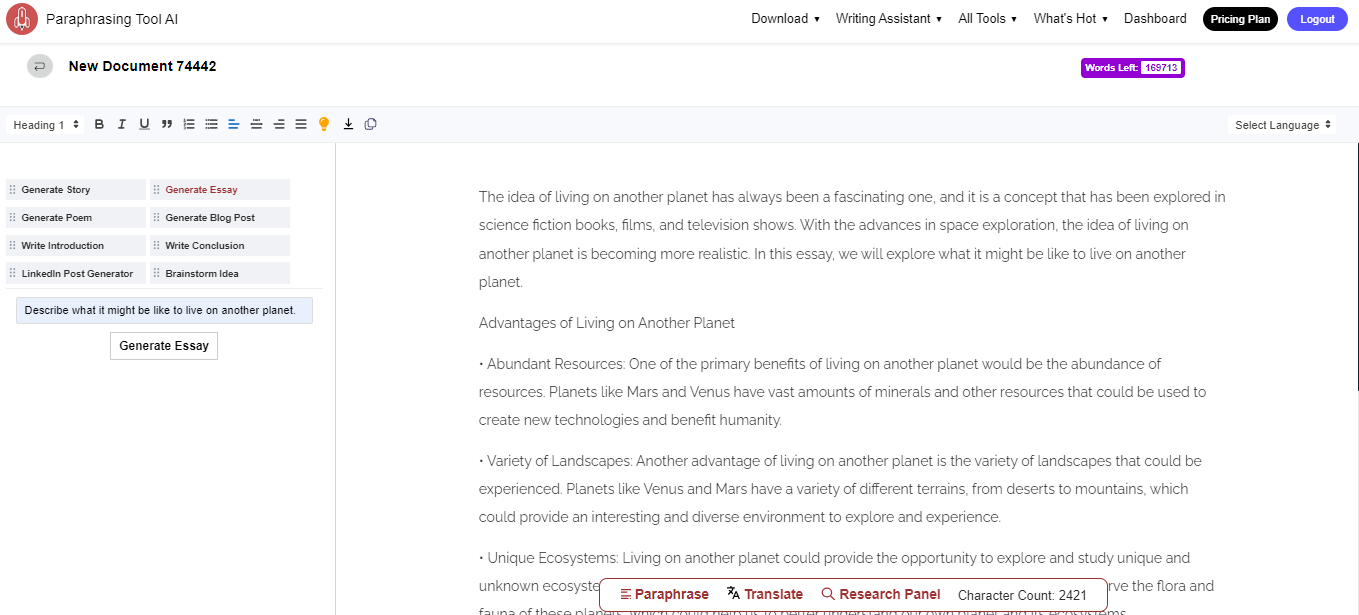The width and height of the screenshot is (1359, 615).
Task: Apply numbered list formatting
Action: click(x=189, y=124)
